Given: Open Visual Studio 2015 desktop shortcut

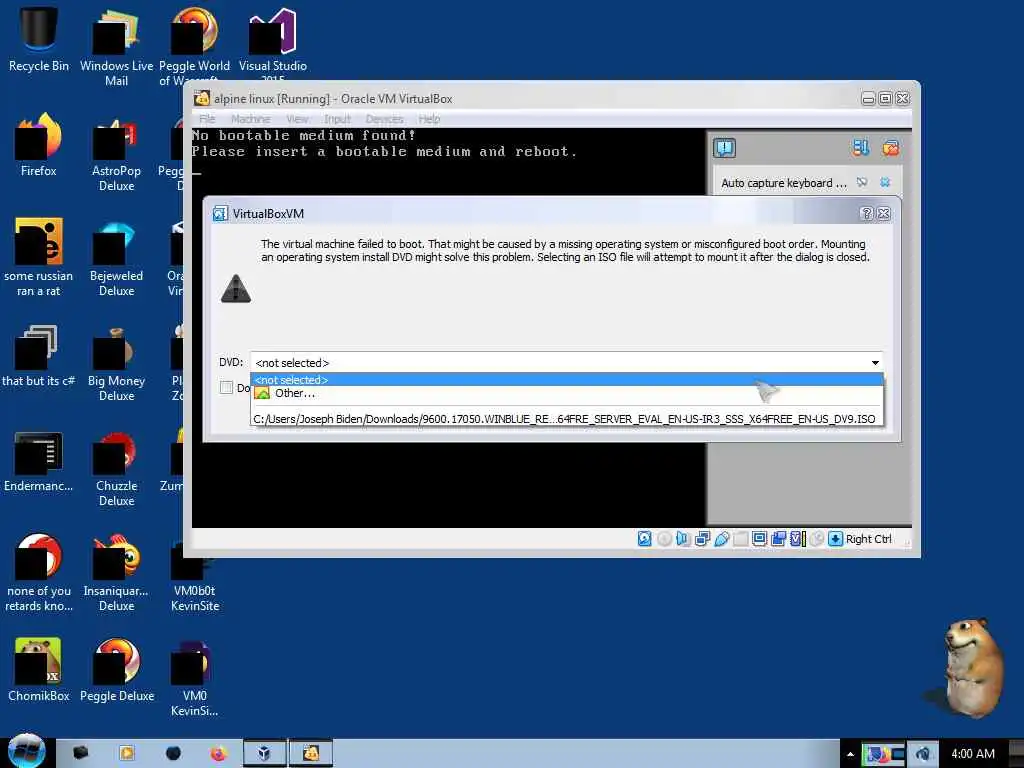Looking at the screenshot, I should [x=272, y=42].
